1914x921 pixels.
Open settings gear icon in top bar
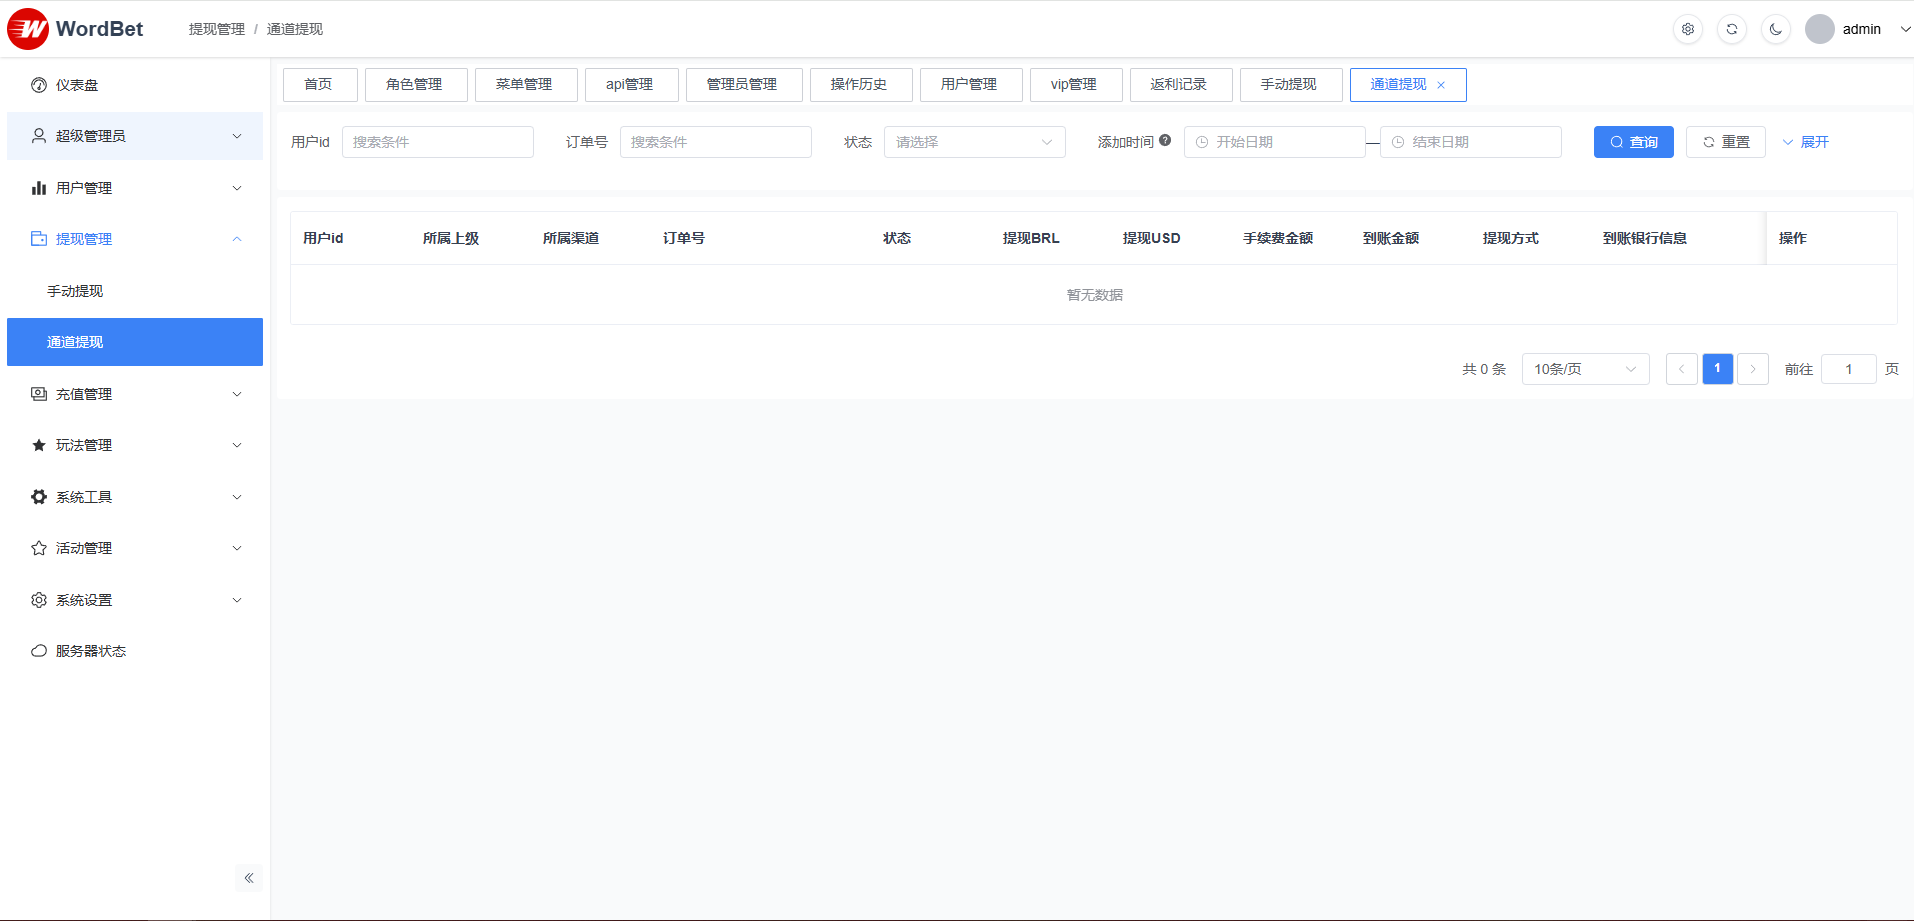pos(1688,29)
